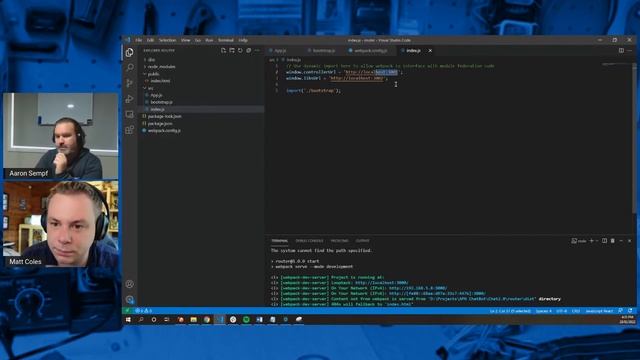Click the New Folder icon in Explorer
The image size is (640, 360).
(x=232, y=51)
